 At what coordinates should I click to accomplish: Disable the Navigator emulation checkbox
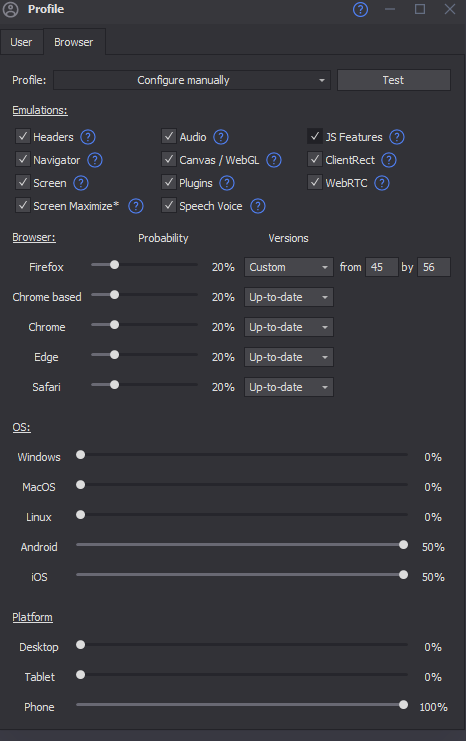[x=23, y=160]
